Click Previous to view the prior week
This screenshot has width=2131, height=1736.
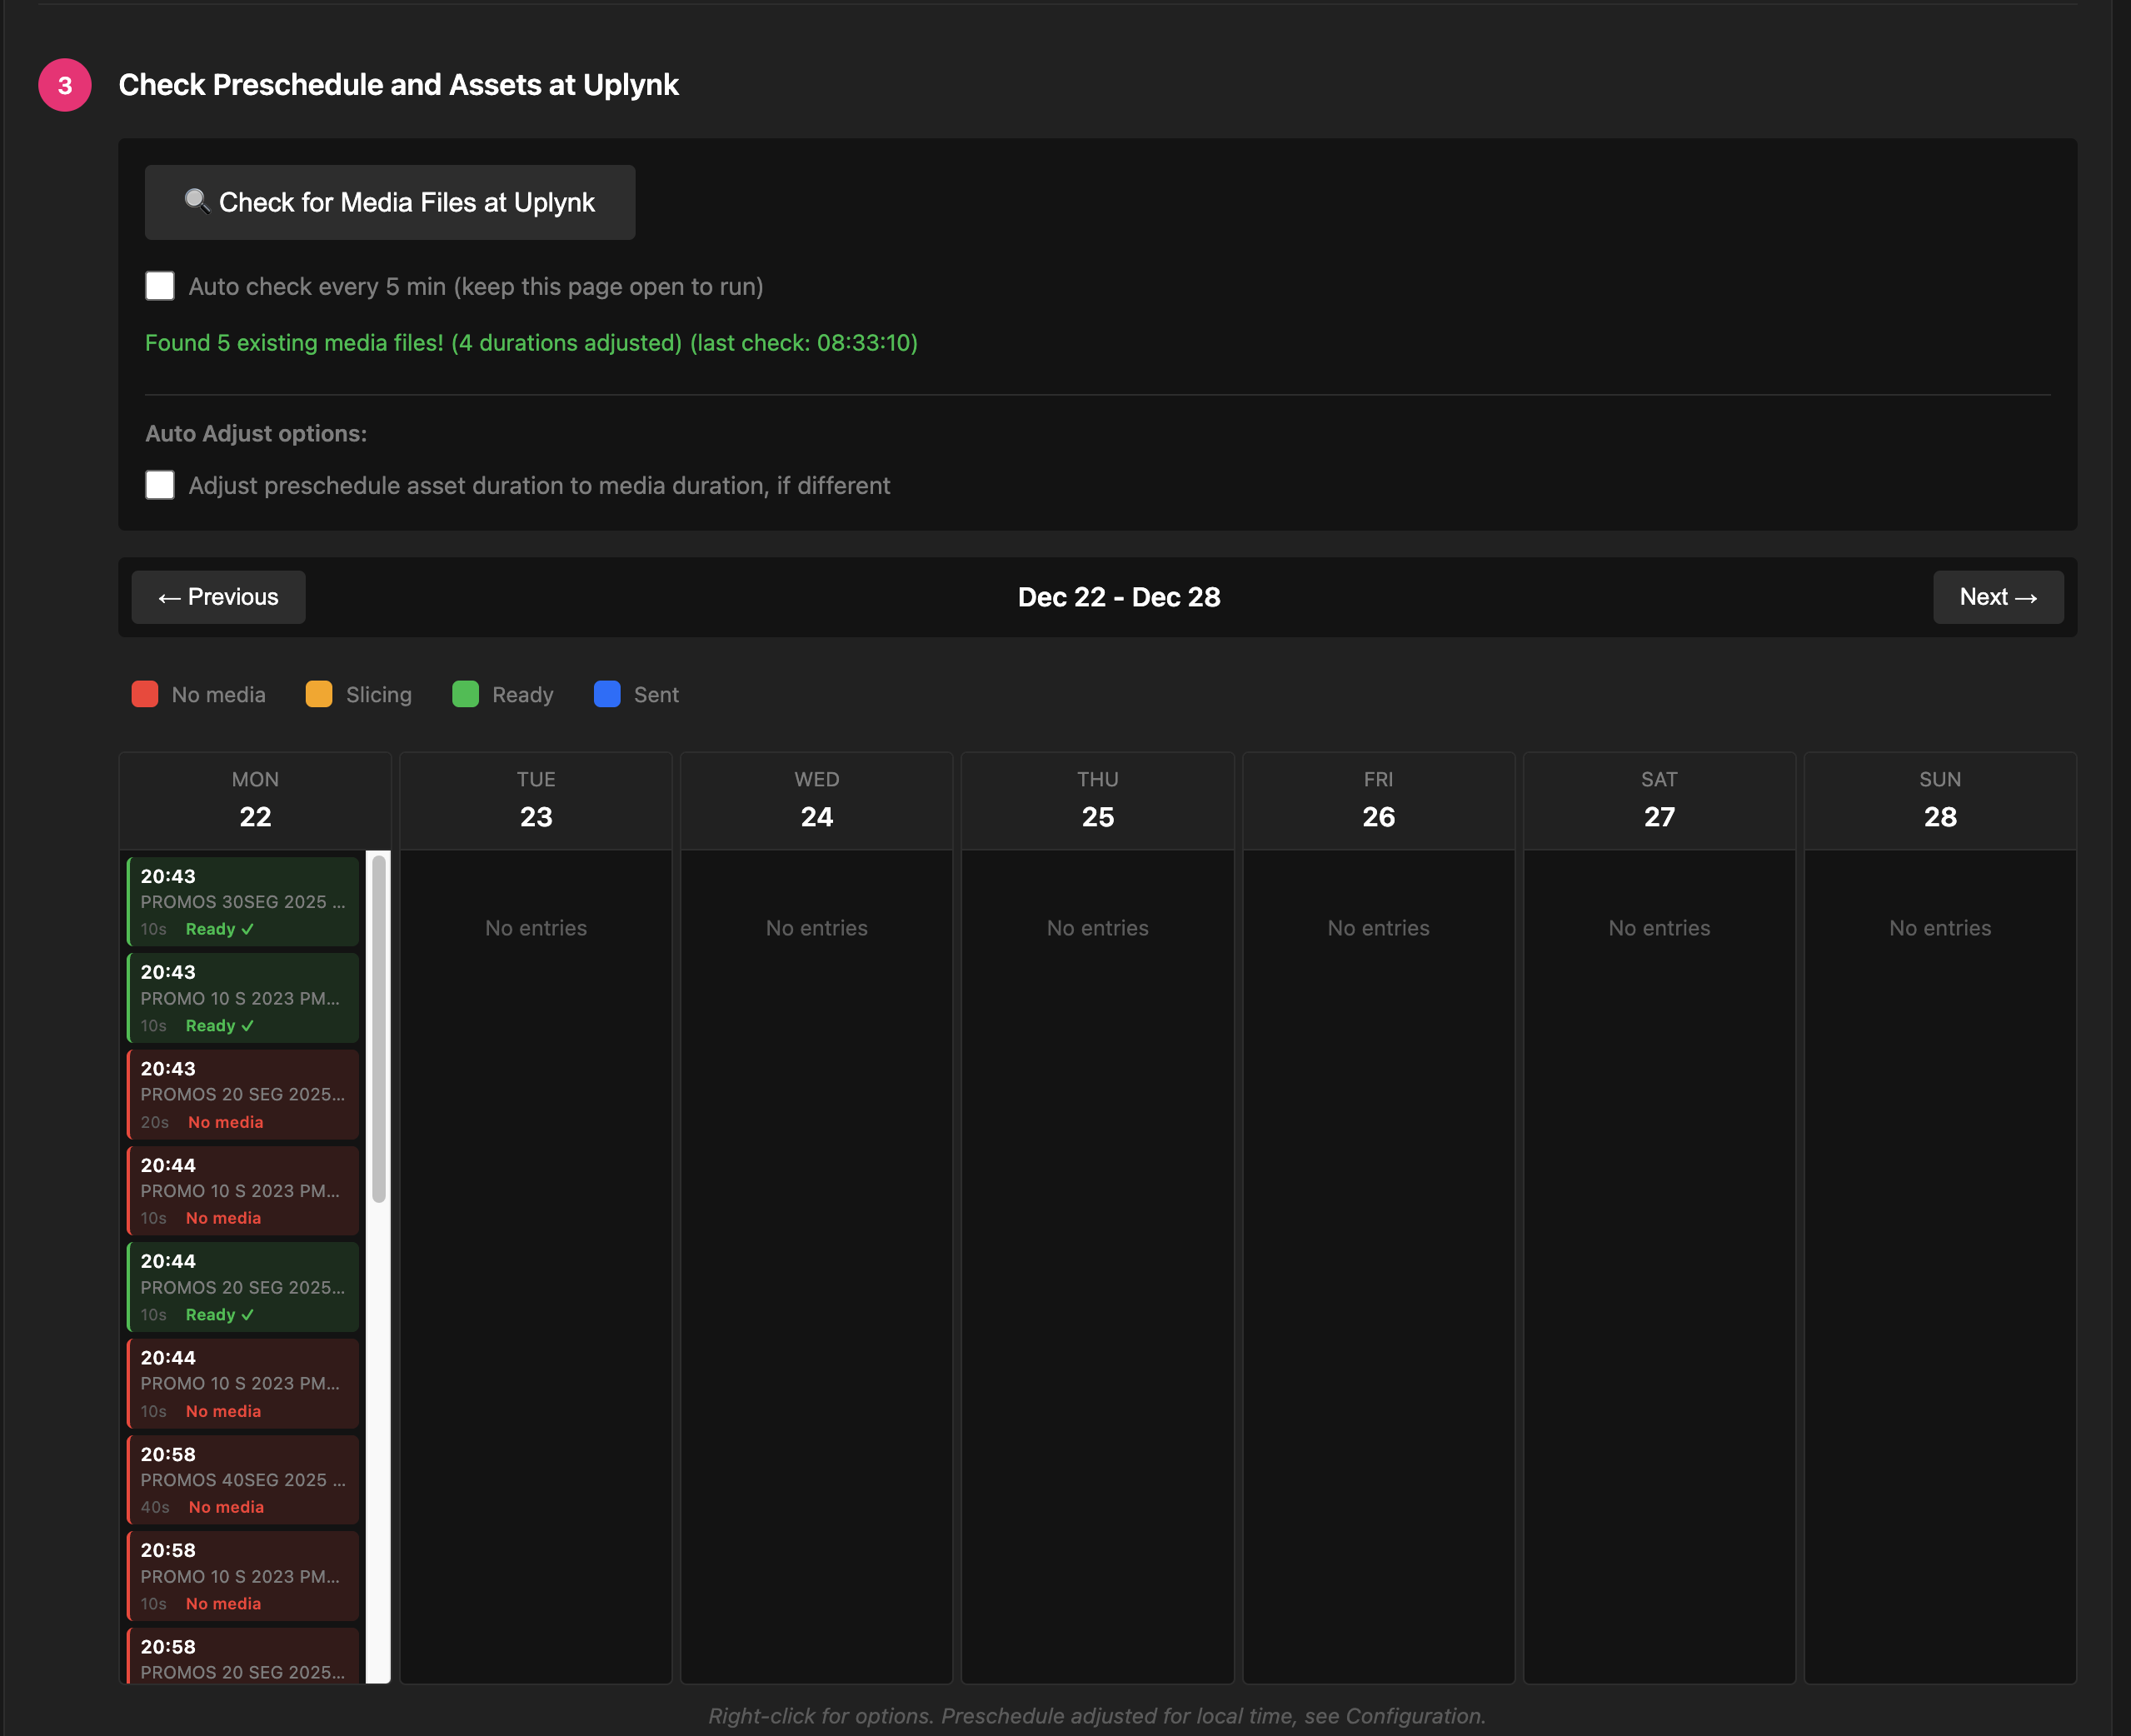click(x=217, y=597)
